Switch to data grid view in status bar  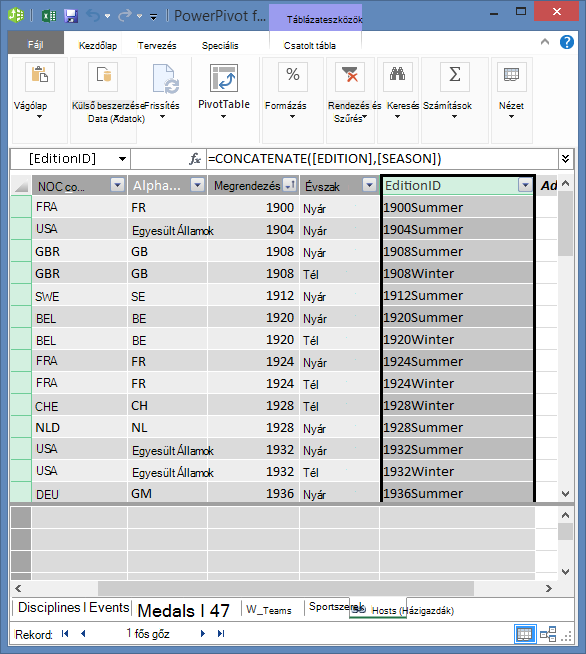point(524,634)
